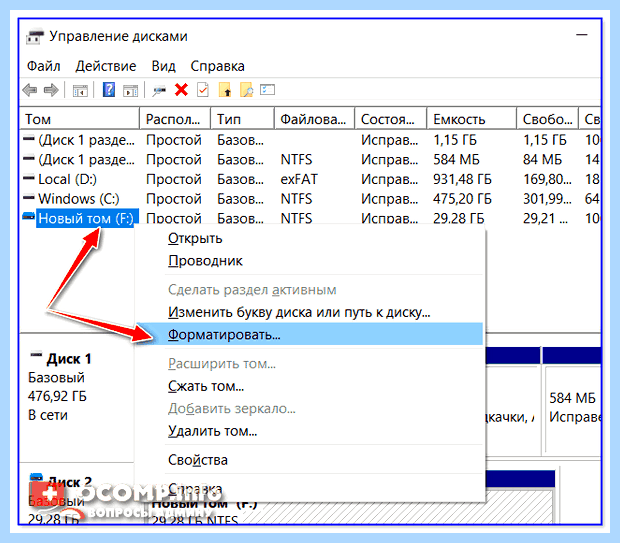
Task: Sort by the Распол... column header
Action: [175, 119]
